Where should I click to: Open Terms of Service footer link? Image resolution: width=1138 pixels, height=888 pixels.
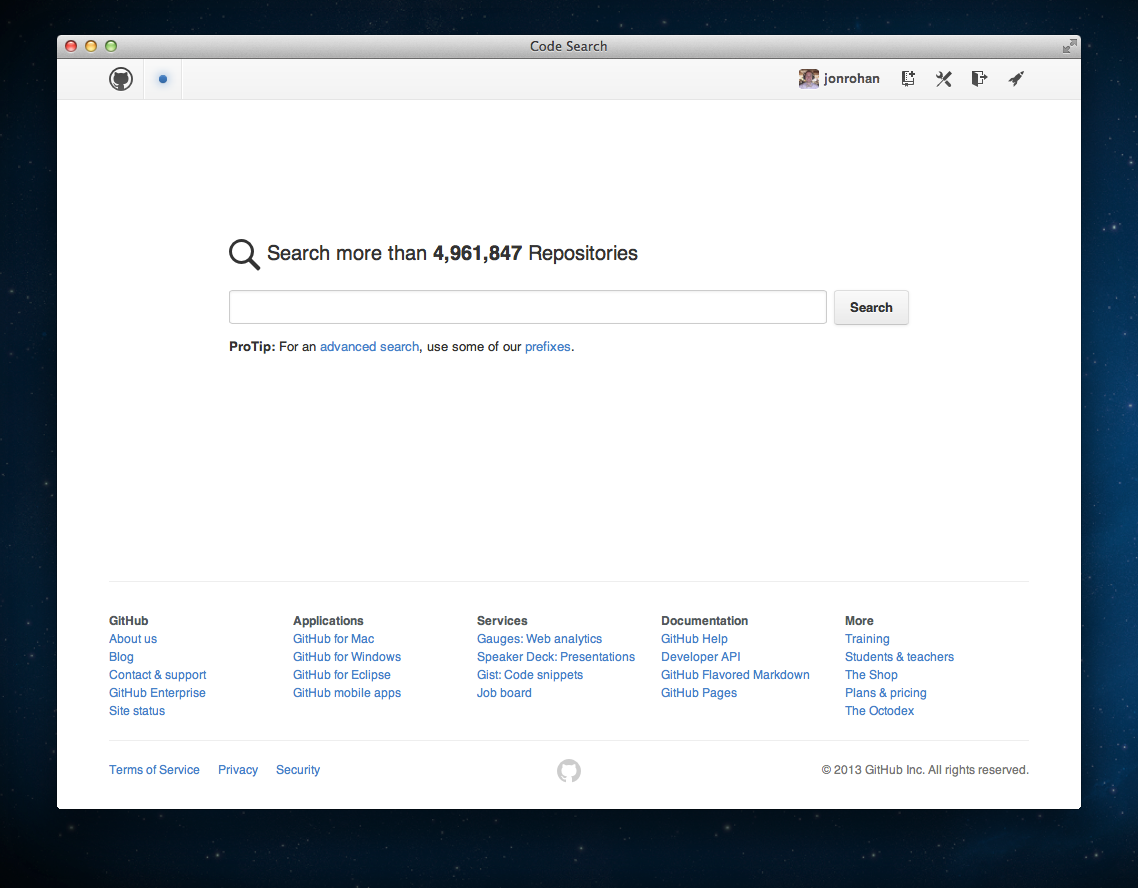coord(154,770)
